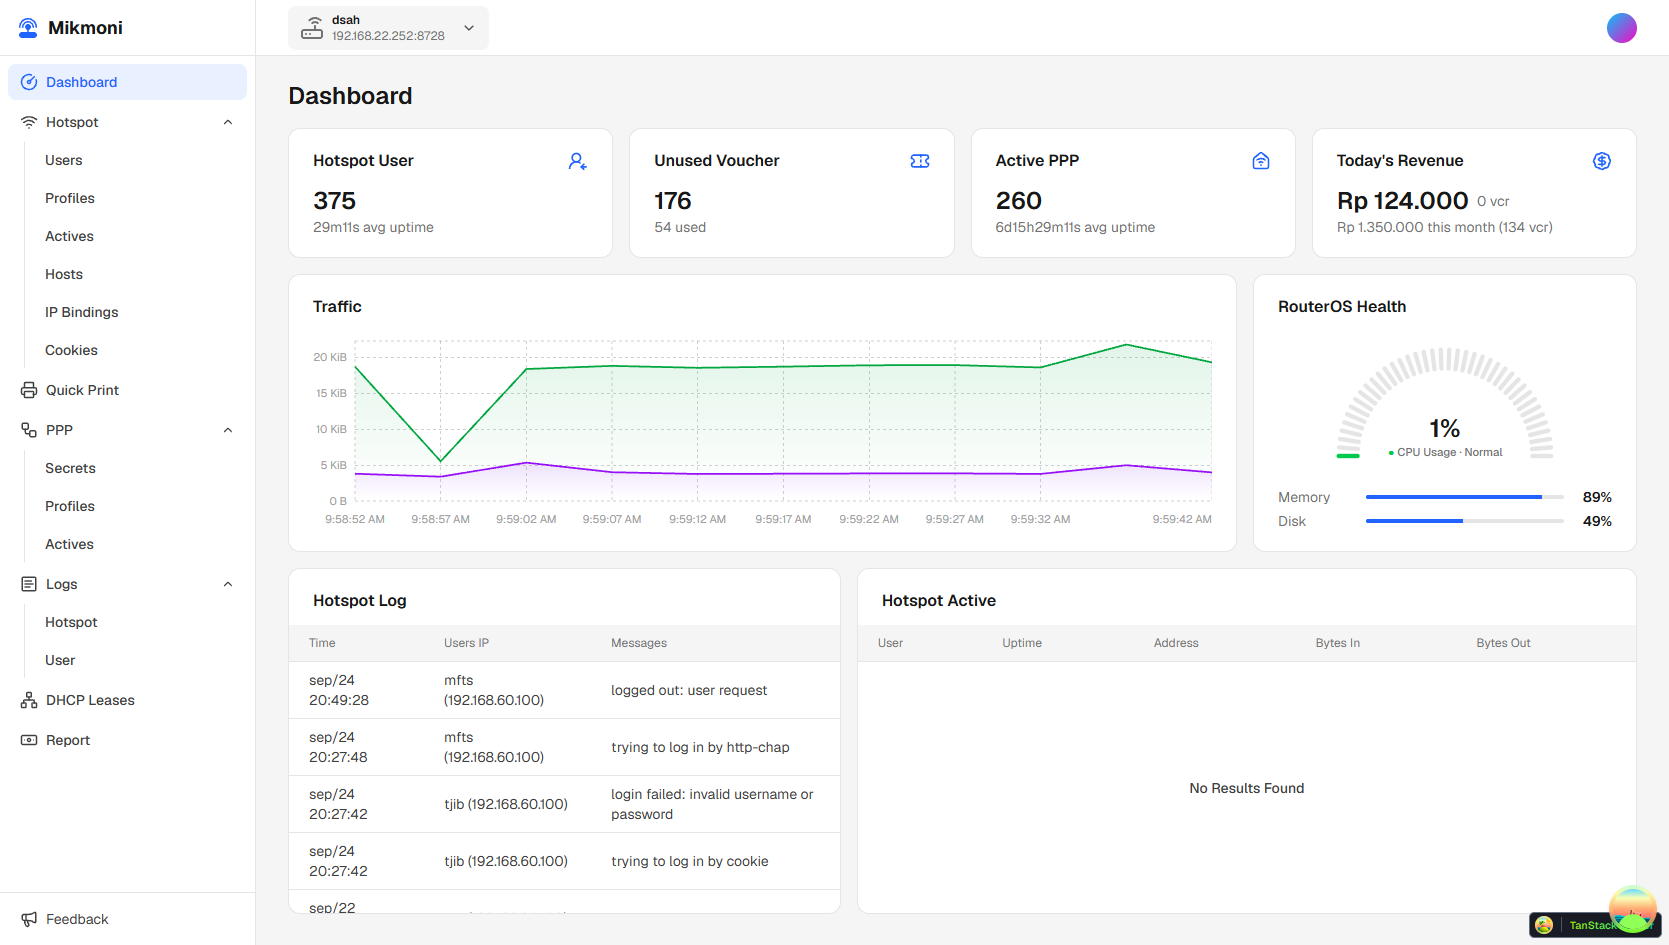Click the PPP section icon

(x=29, y=430)
